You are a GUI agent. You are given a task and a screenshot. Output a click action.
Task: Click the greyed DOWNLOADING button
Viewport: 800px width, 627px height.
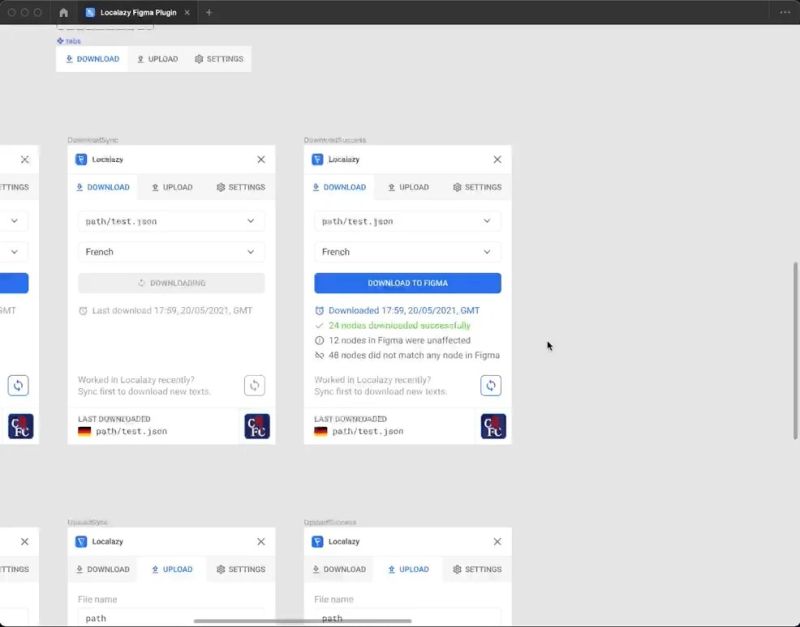pyautogui.click(x=170, y=282)
